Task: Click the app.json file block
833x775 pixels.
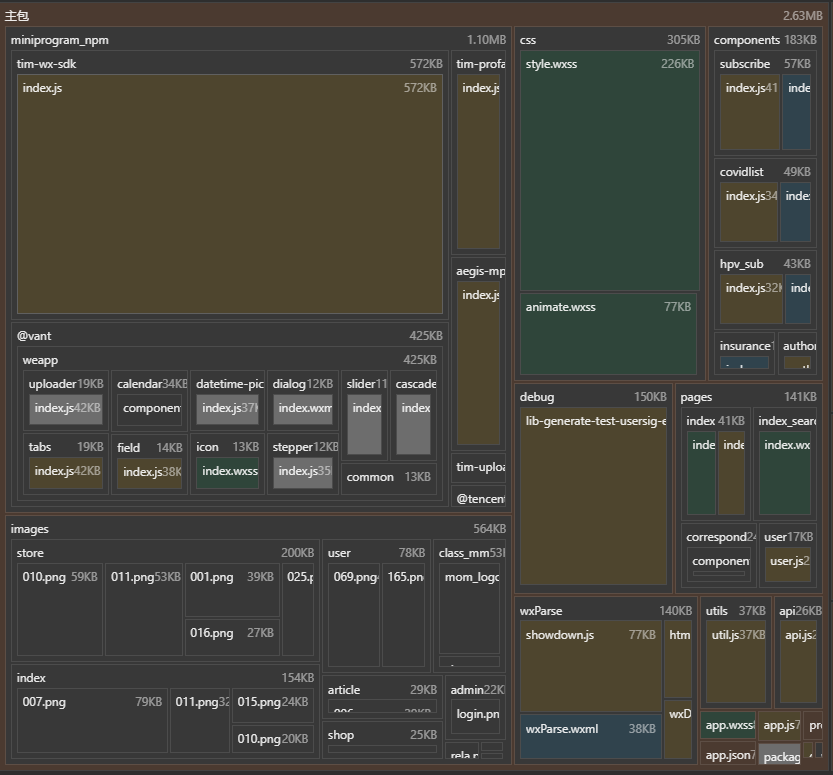Action: point(728,754)
